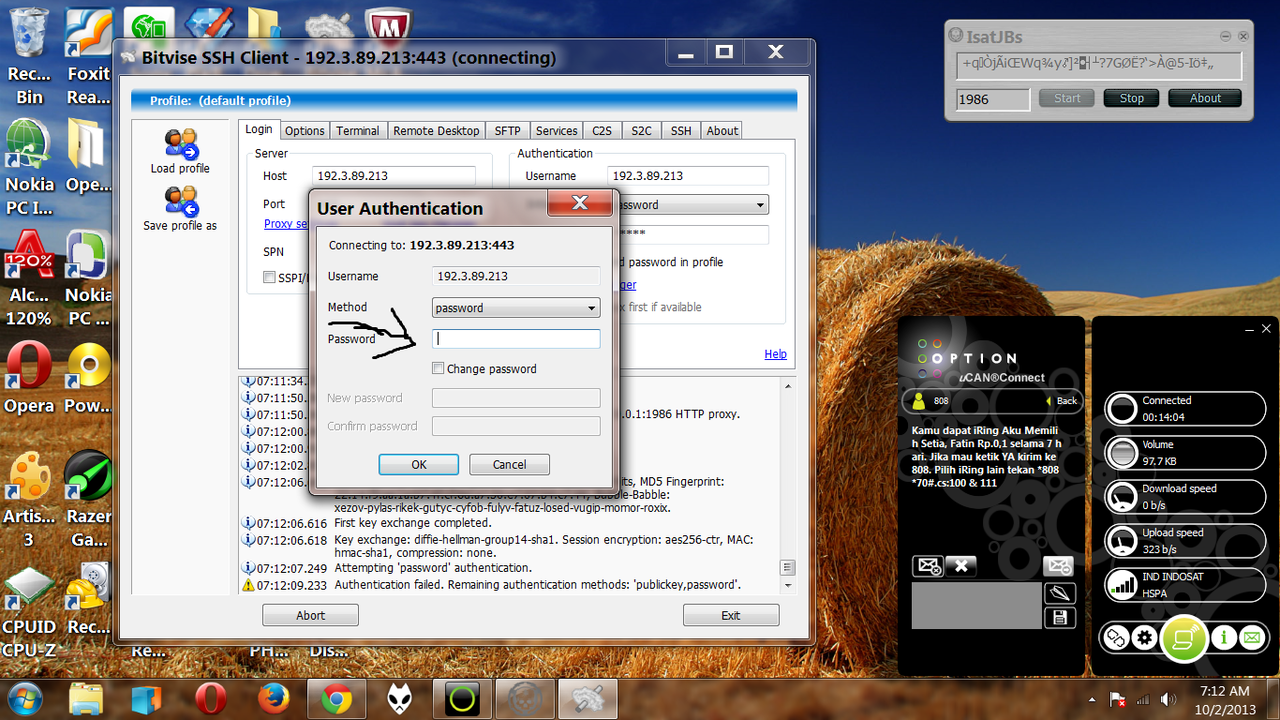Click OK in the User Authentication dialog

(419, 464)
